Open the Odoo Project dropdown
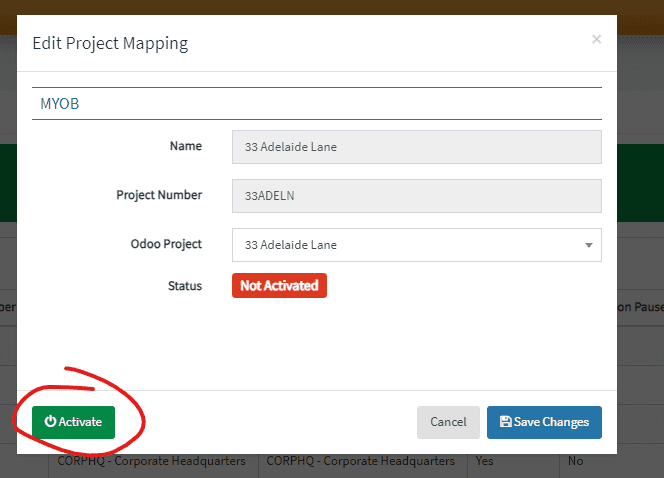This screenshot has width=664, height=478. (410, 245)
